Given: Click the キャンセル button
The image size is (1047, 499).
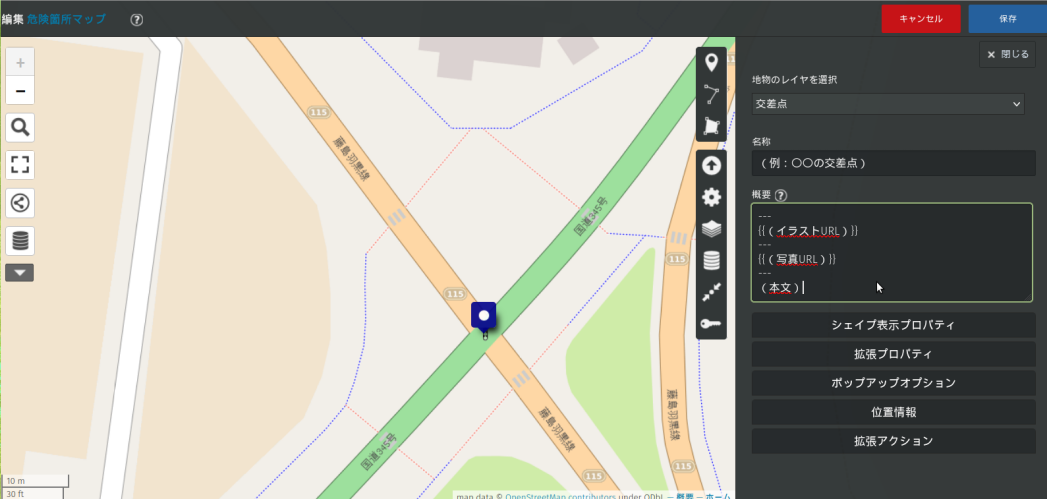Looking at the screenshot, I should coord(921,19).
